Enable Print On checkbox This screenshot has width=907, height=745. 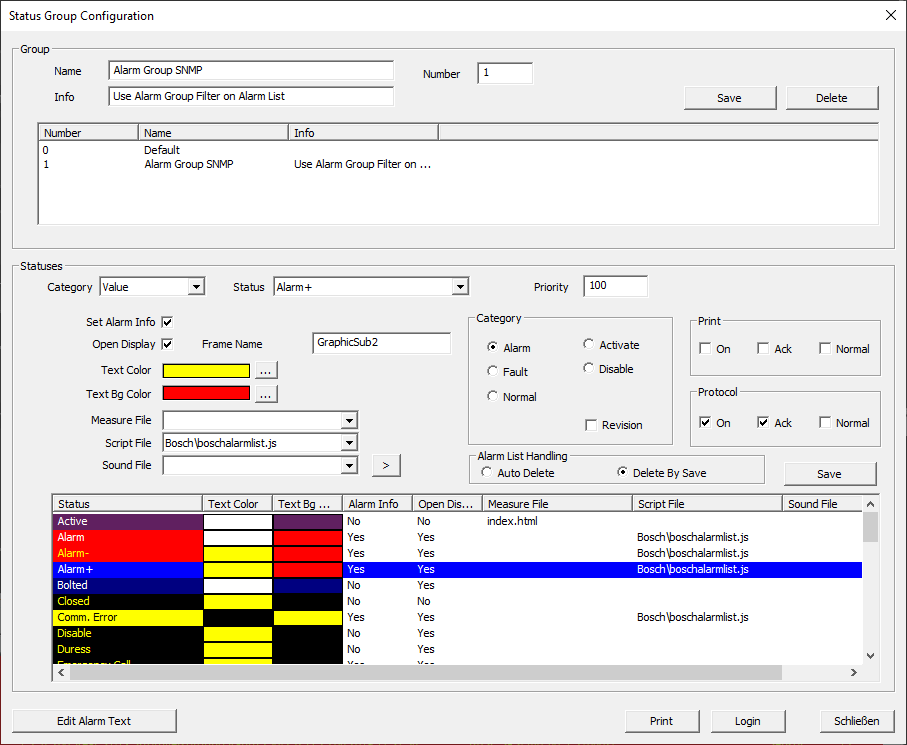[705, 348]
